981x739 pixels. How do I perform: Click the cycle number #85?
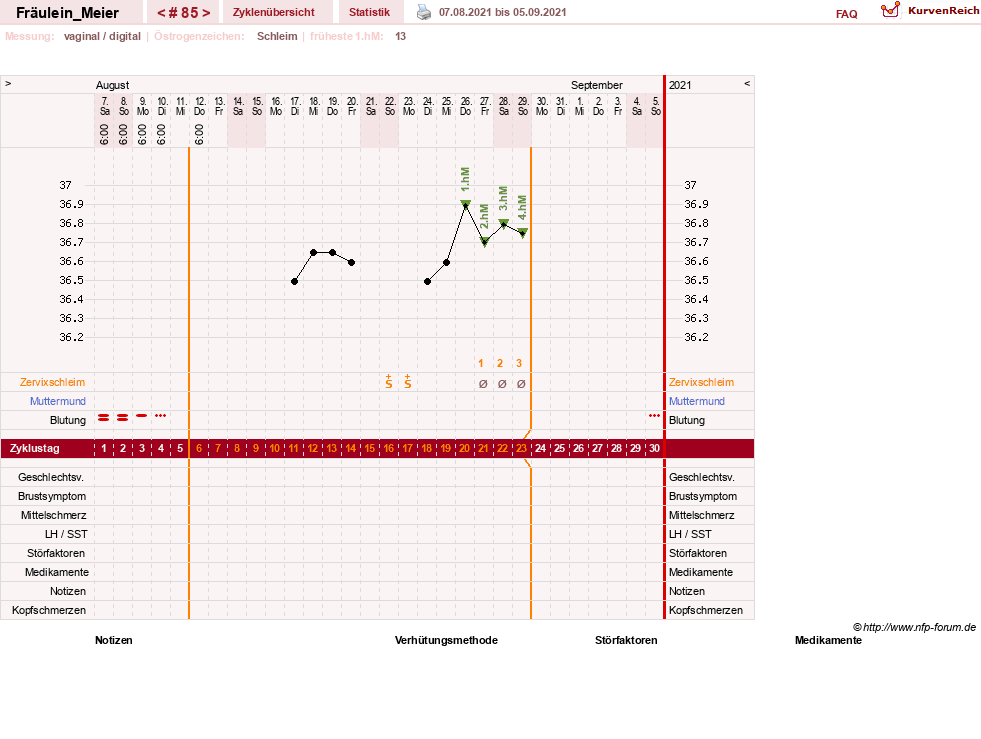click(183, 13)
